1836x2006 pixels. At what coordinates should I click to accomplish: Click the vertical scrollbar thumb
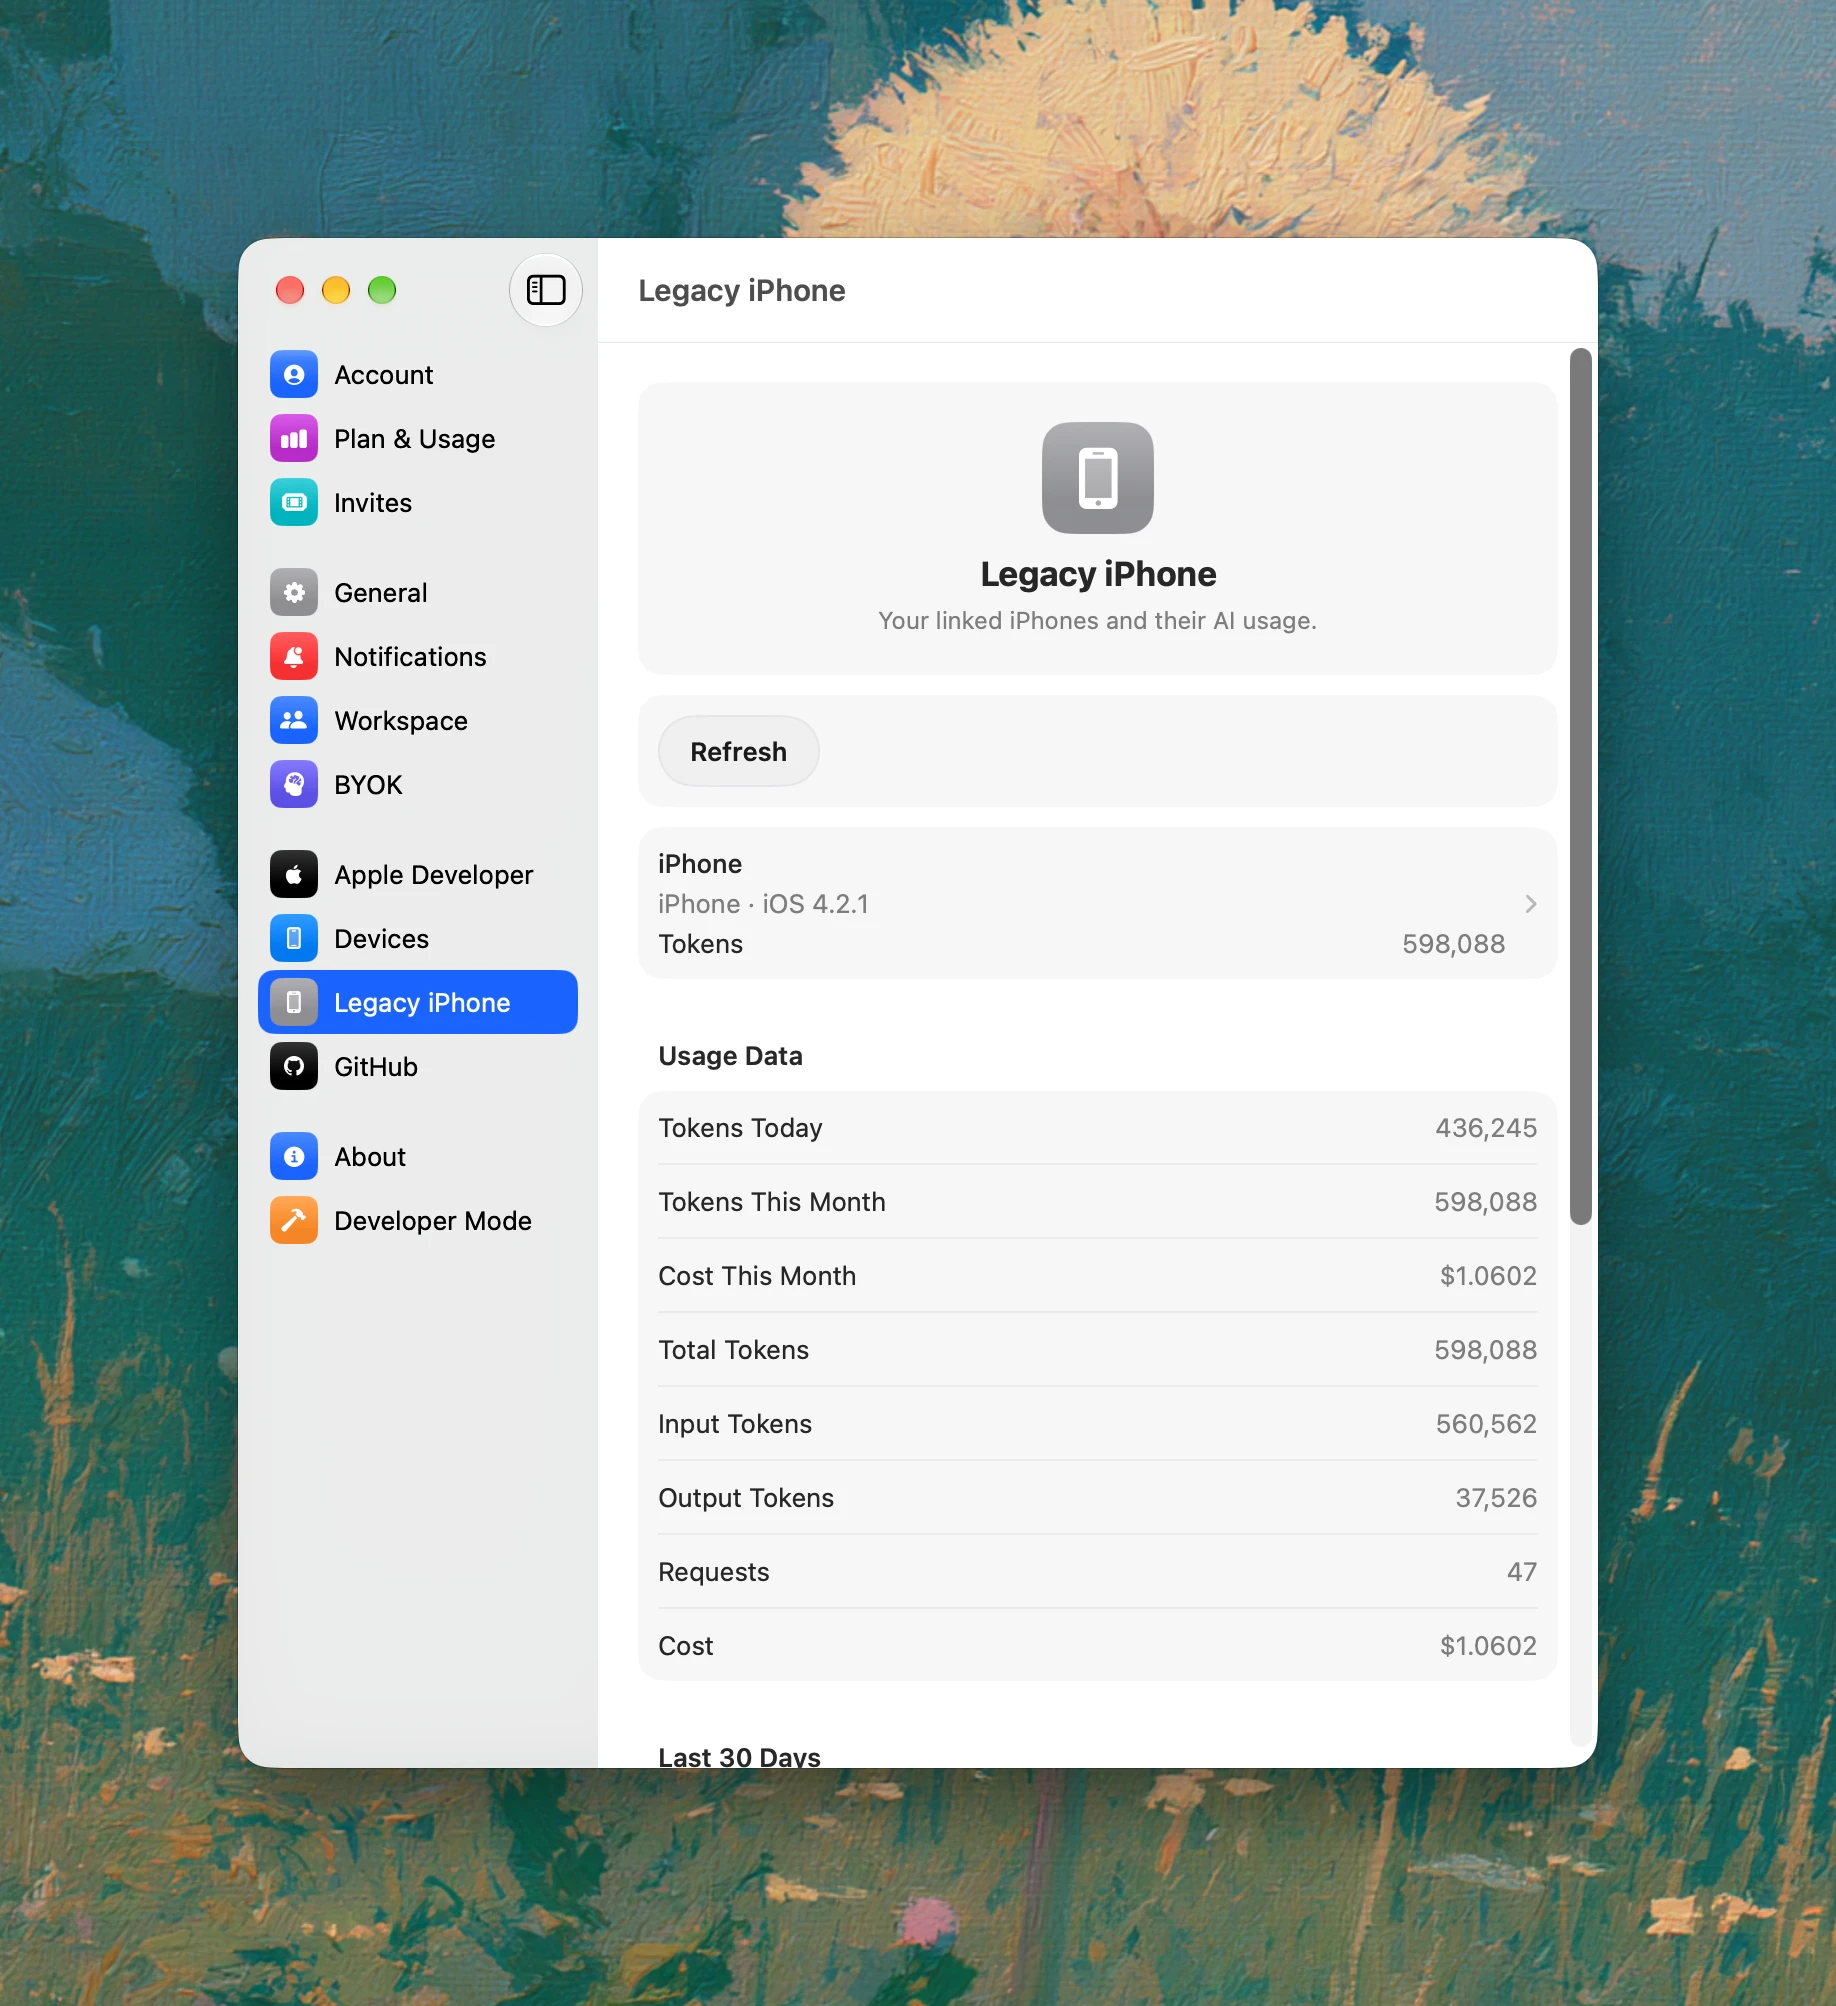point(1580,786)
